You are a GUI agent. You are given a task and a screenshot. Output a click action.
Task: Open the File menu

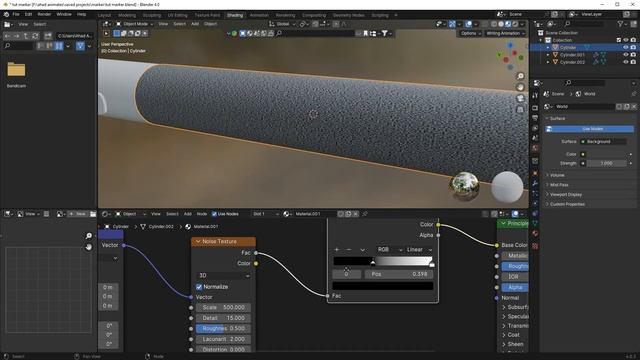(x=16, y=14)
